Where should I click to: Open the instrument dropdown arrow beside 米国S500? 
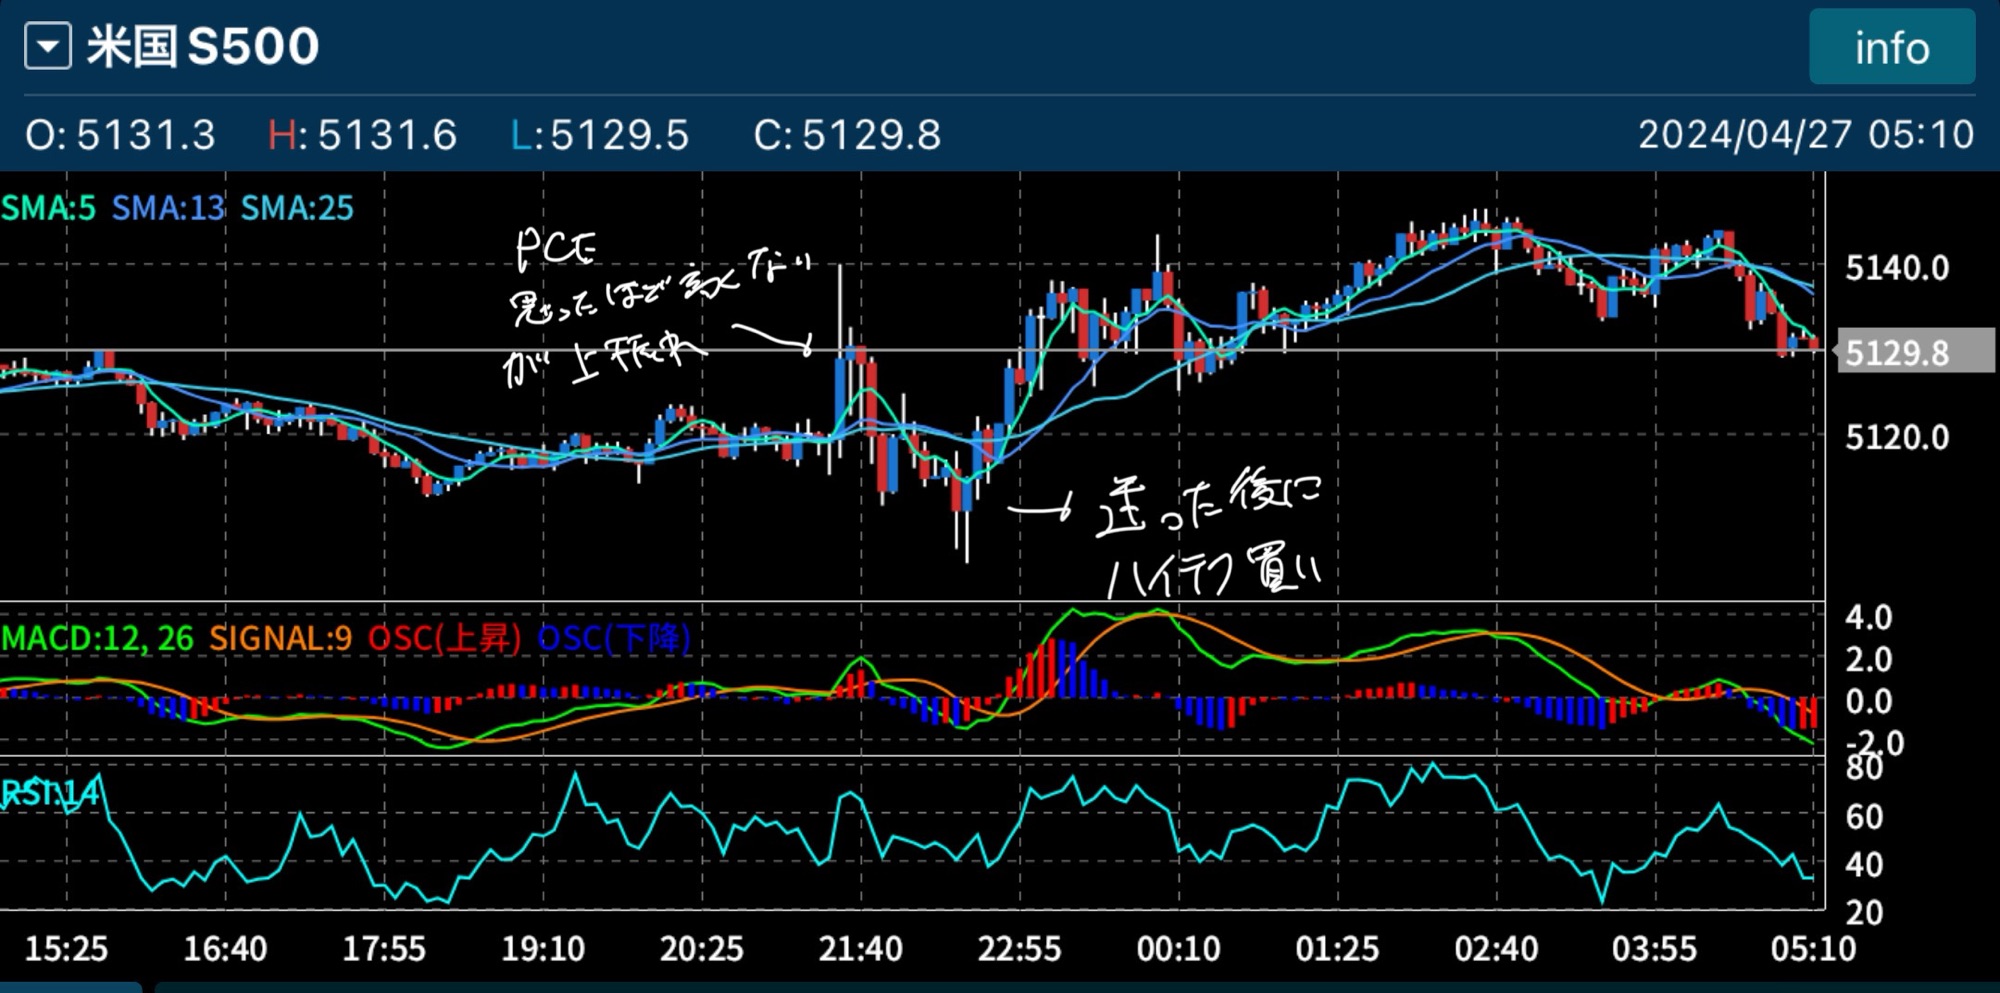point(48,47)
